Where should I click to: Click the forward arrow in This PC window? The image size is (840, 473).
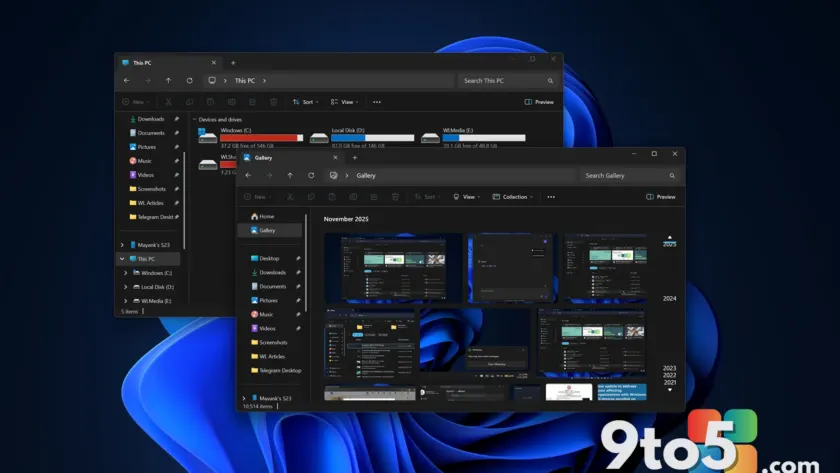pos(147,80)
